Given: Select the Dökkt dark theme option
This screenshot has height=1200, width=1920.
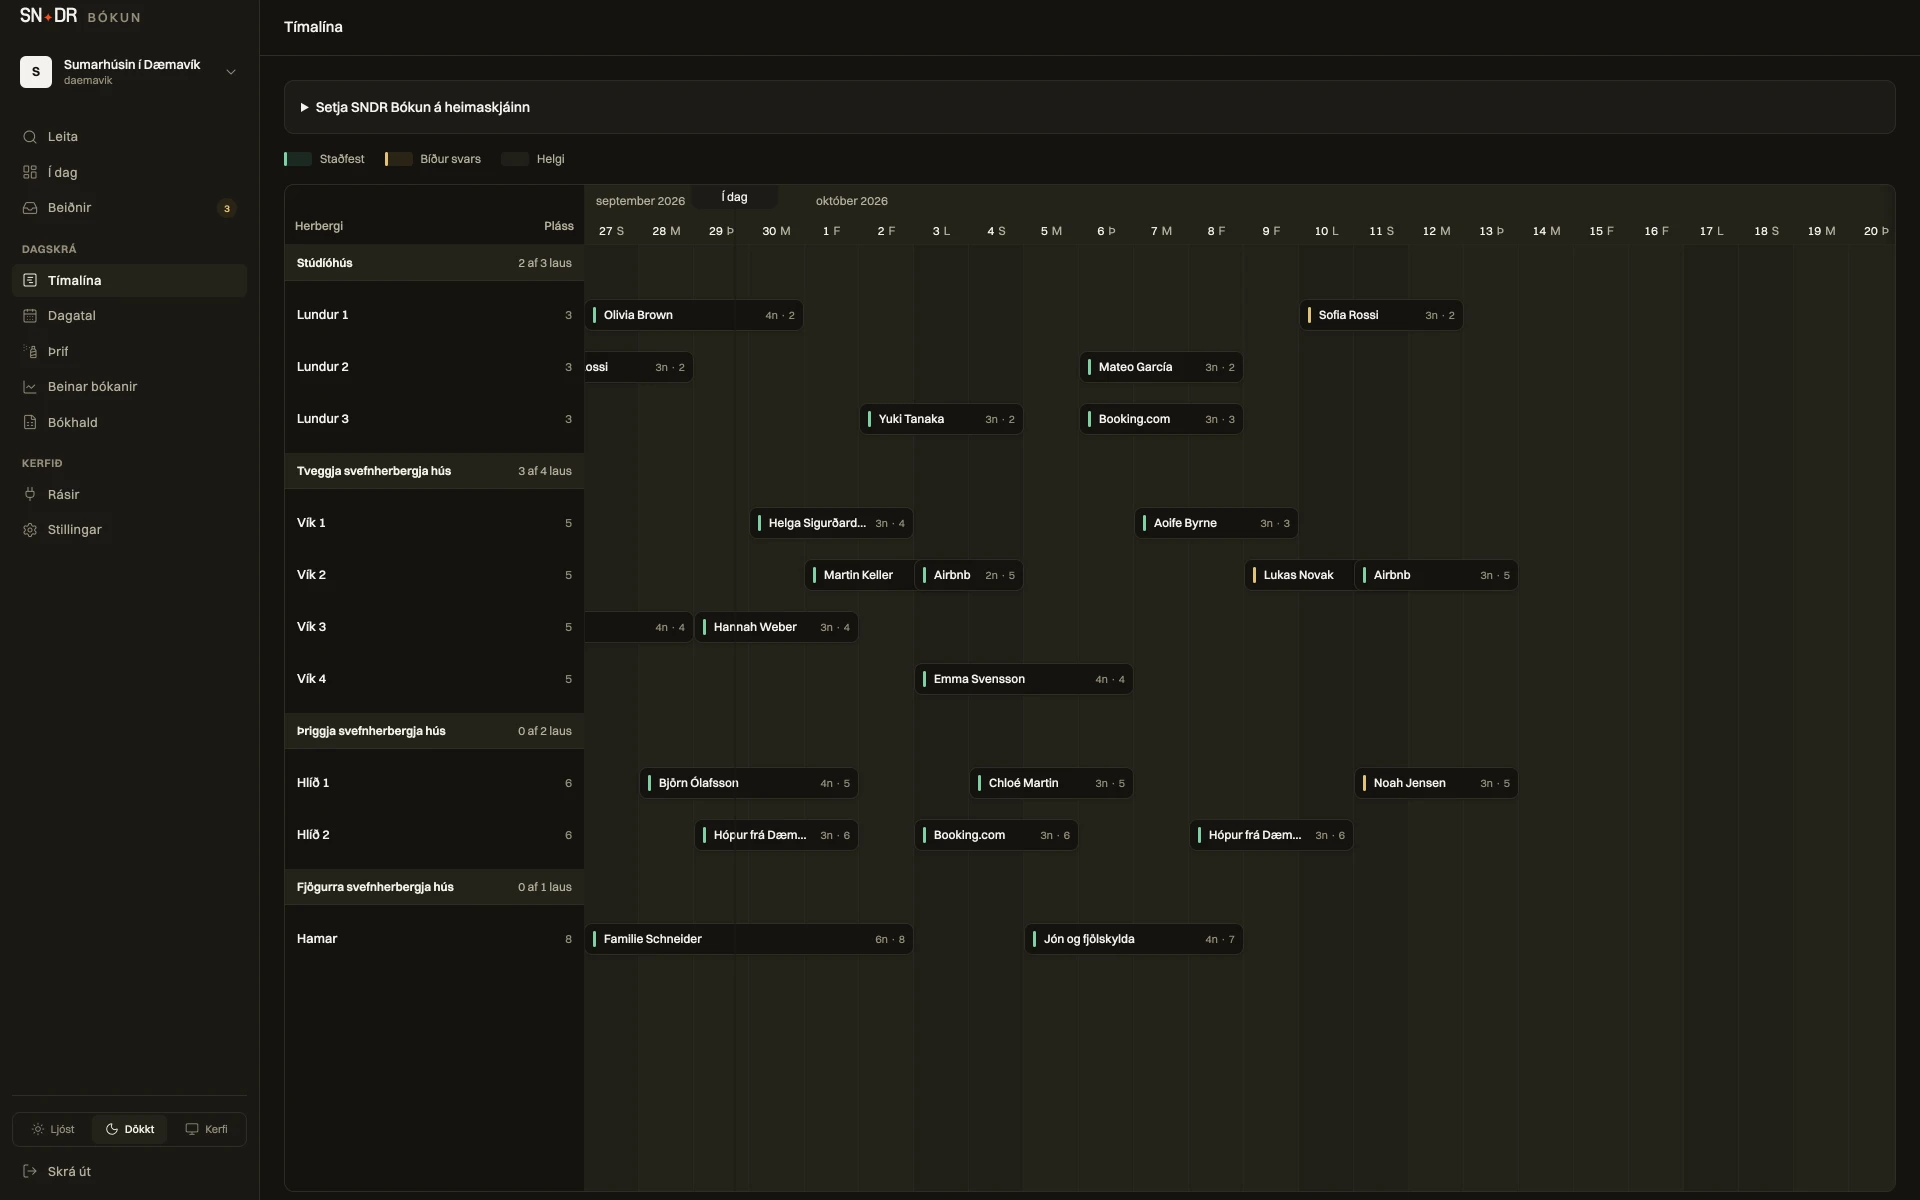Looking at the screenshot, I should point(129,1129).
